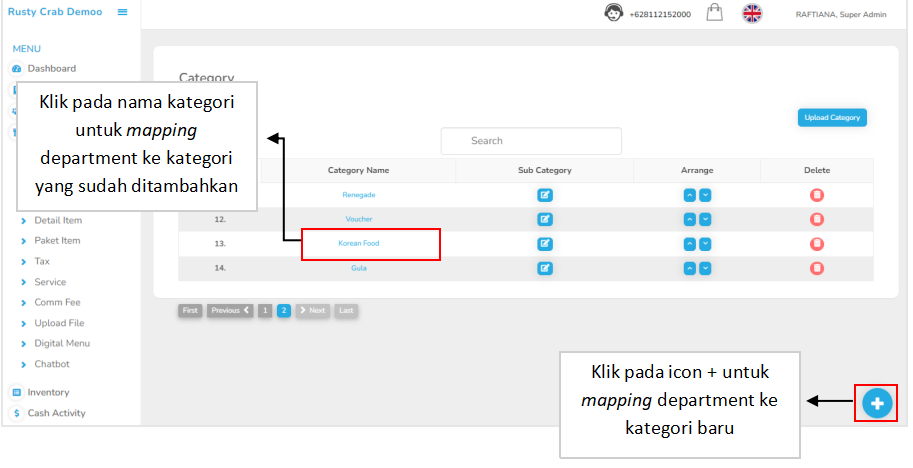Screen dimensions: 913x468
Task: Change language via UK flag
Action: click(x=752, y=13)
